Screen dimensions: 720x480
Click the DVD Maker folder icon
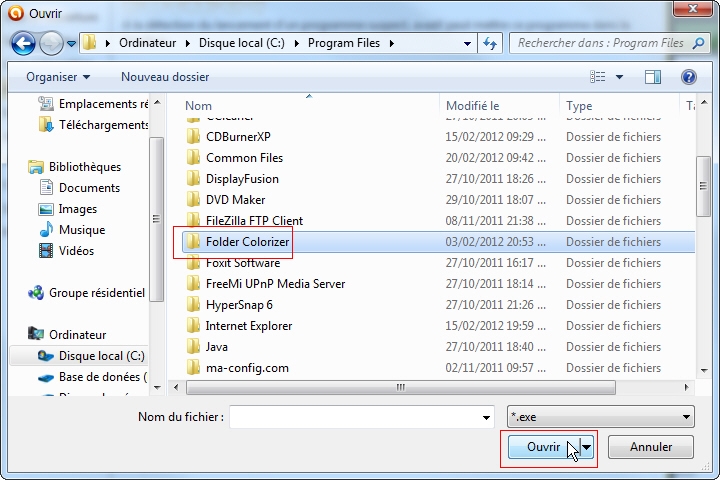(193, 200)
